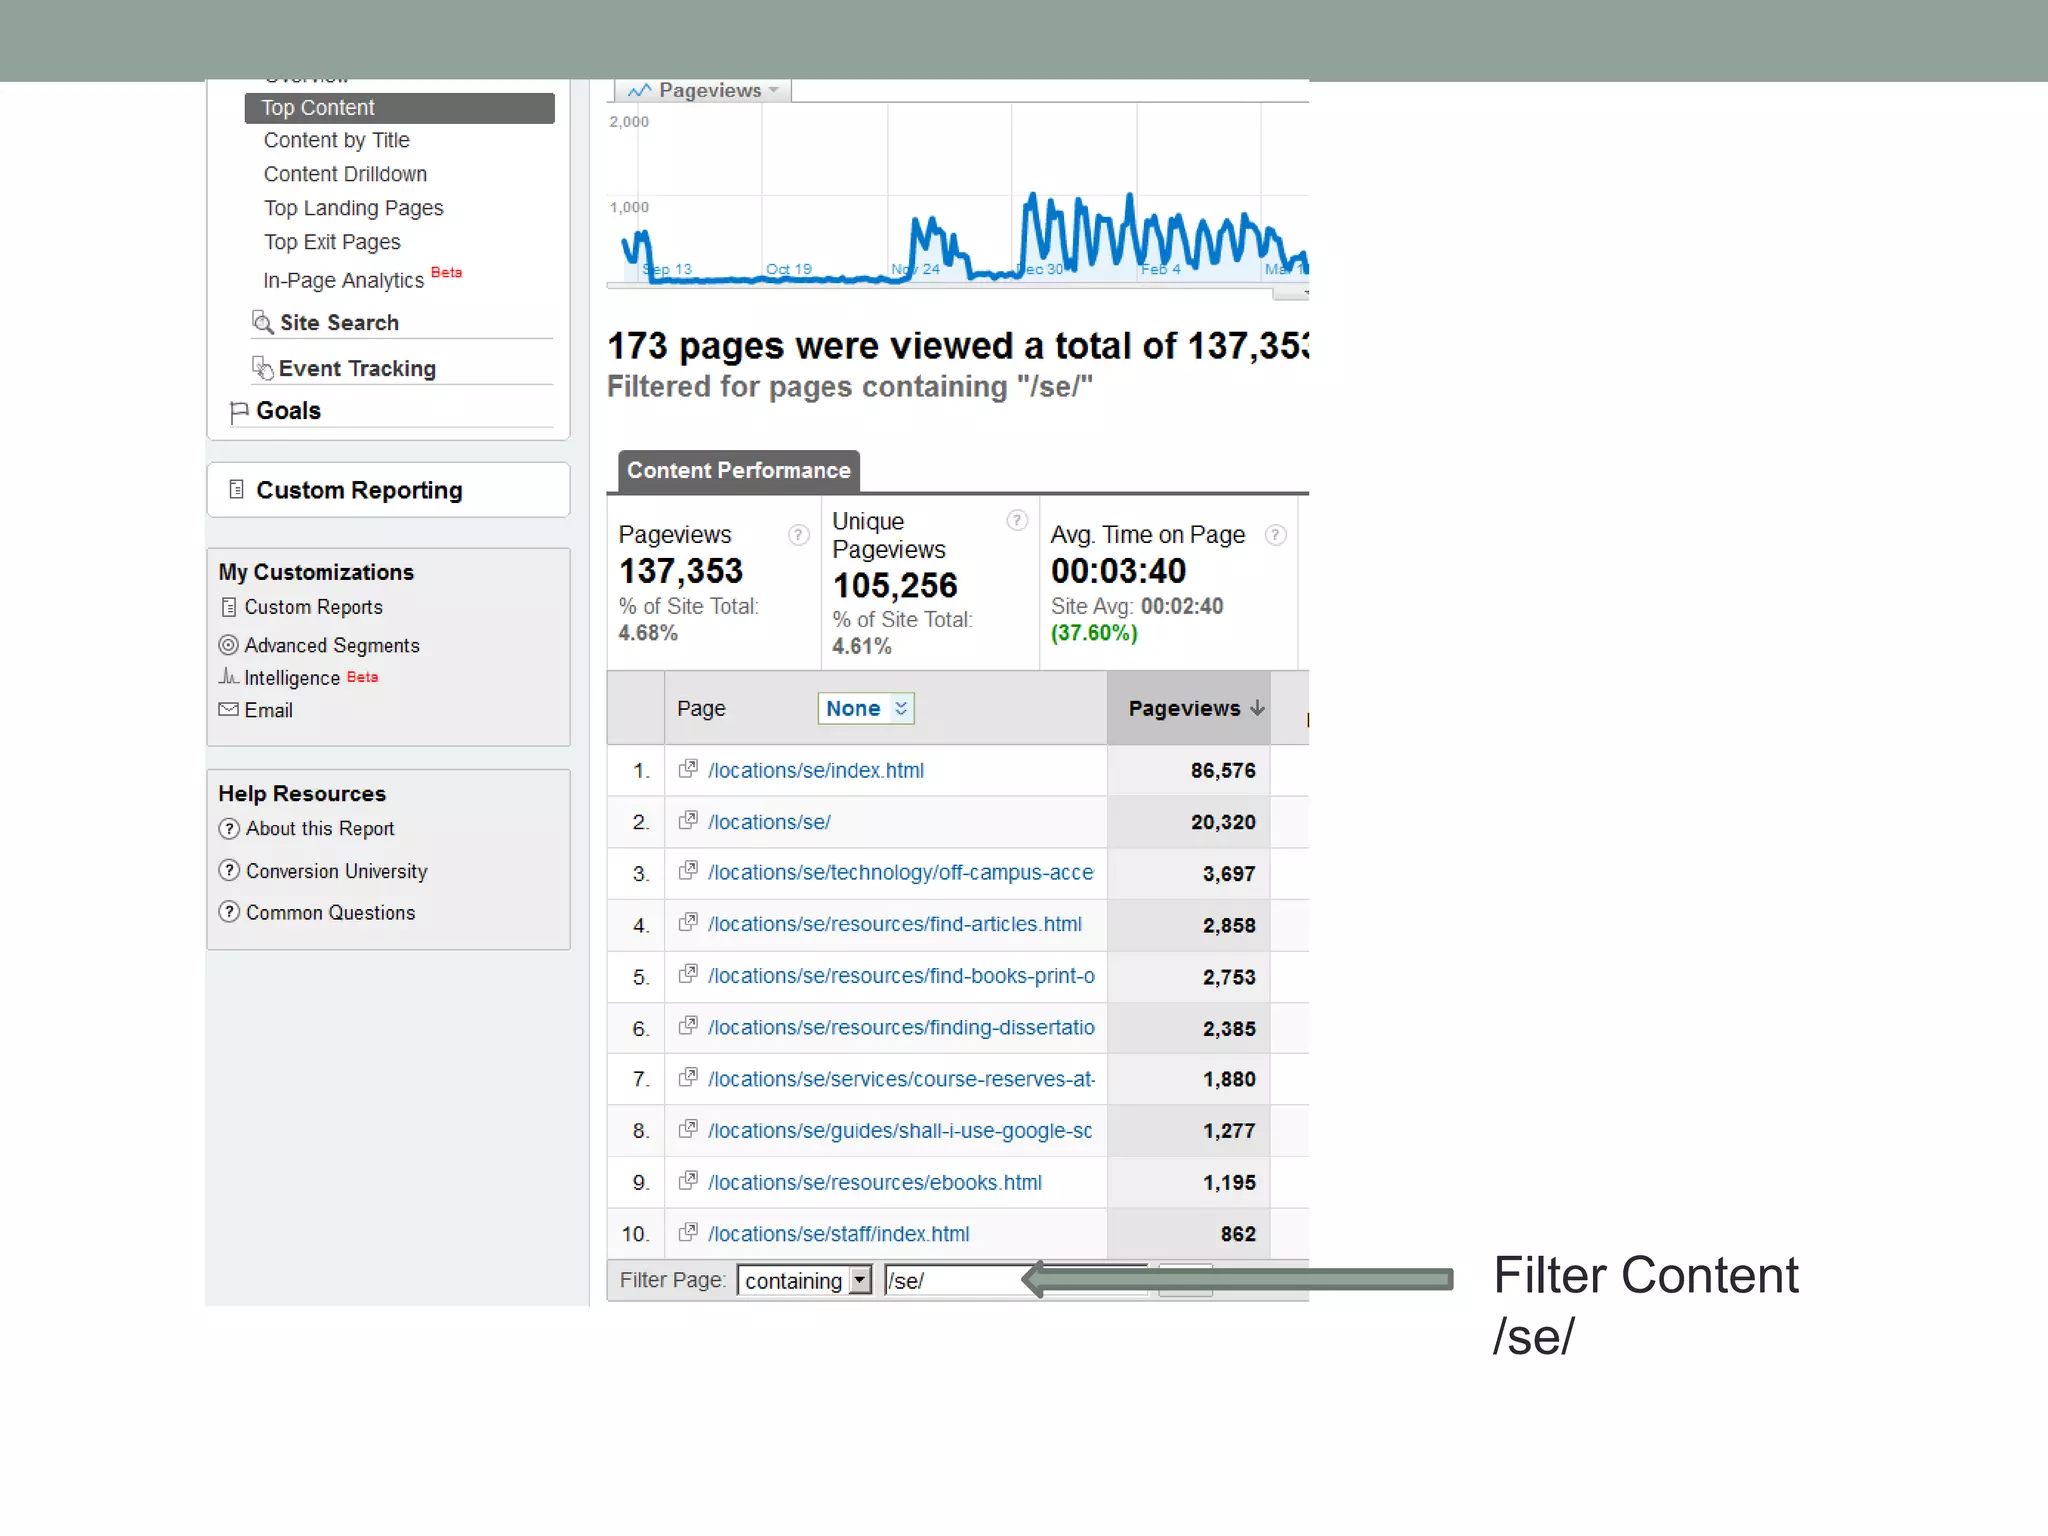Open the off-campus-access page link
This screenshot has width=2048, height=1536.
[901, 873]
